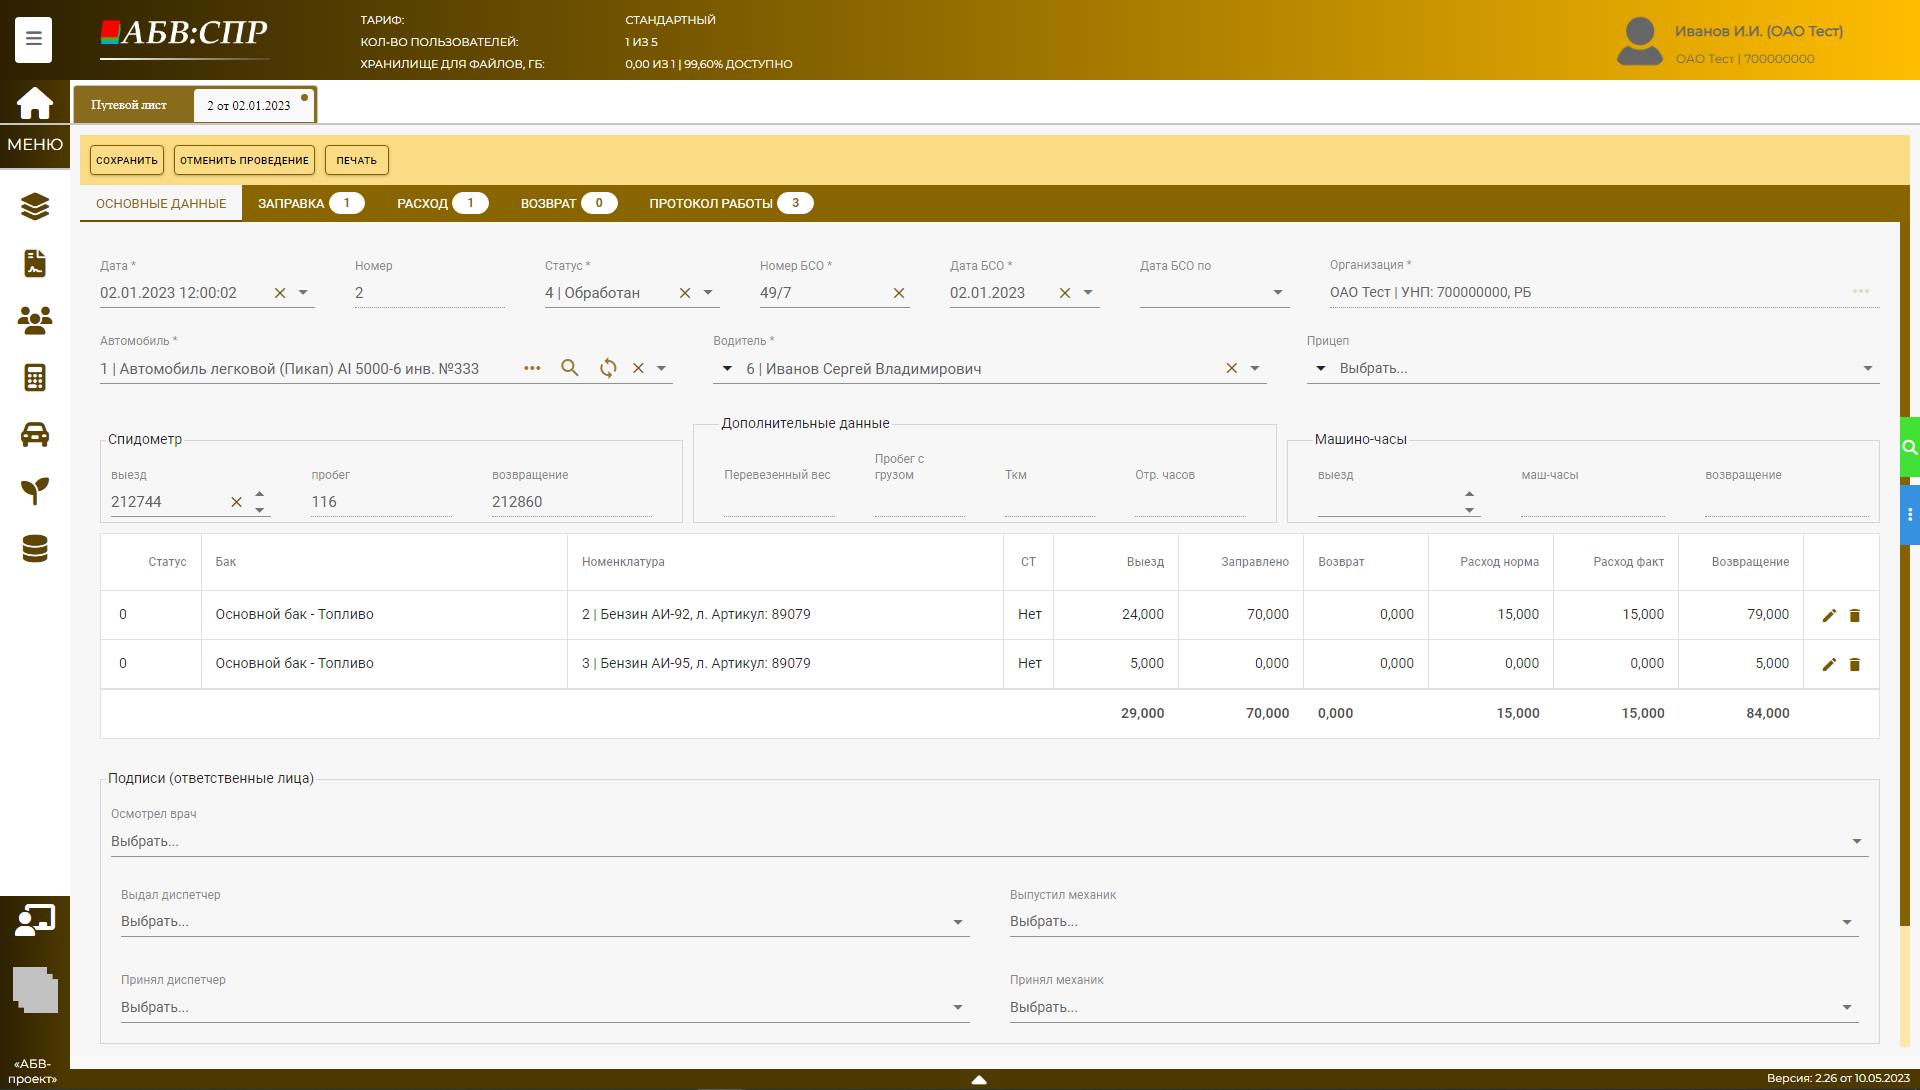The width and height of the screenshot is (1920, 1090).
Task: Click the database sidebar icon
Action: click(34, 548)
